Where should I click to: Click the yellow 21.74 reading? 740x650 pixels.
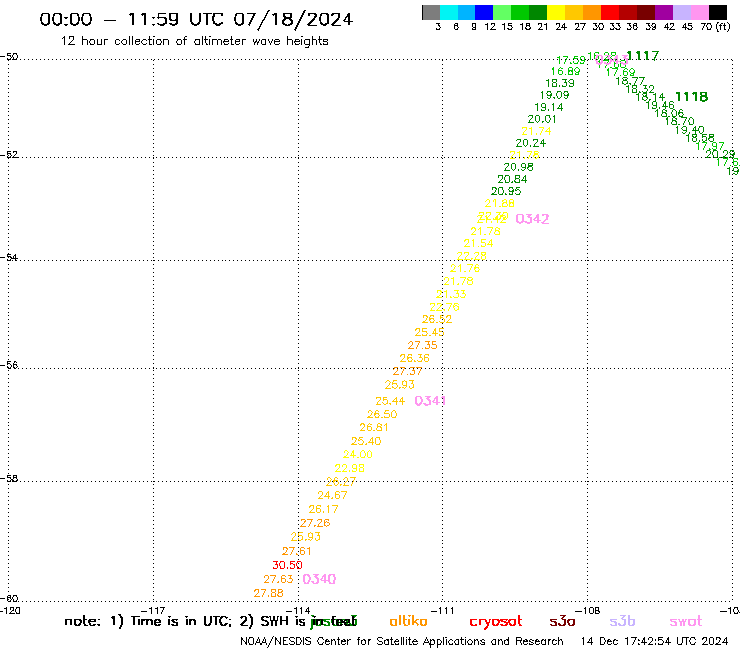click(537, 131)
